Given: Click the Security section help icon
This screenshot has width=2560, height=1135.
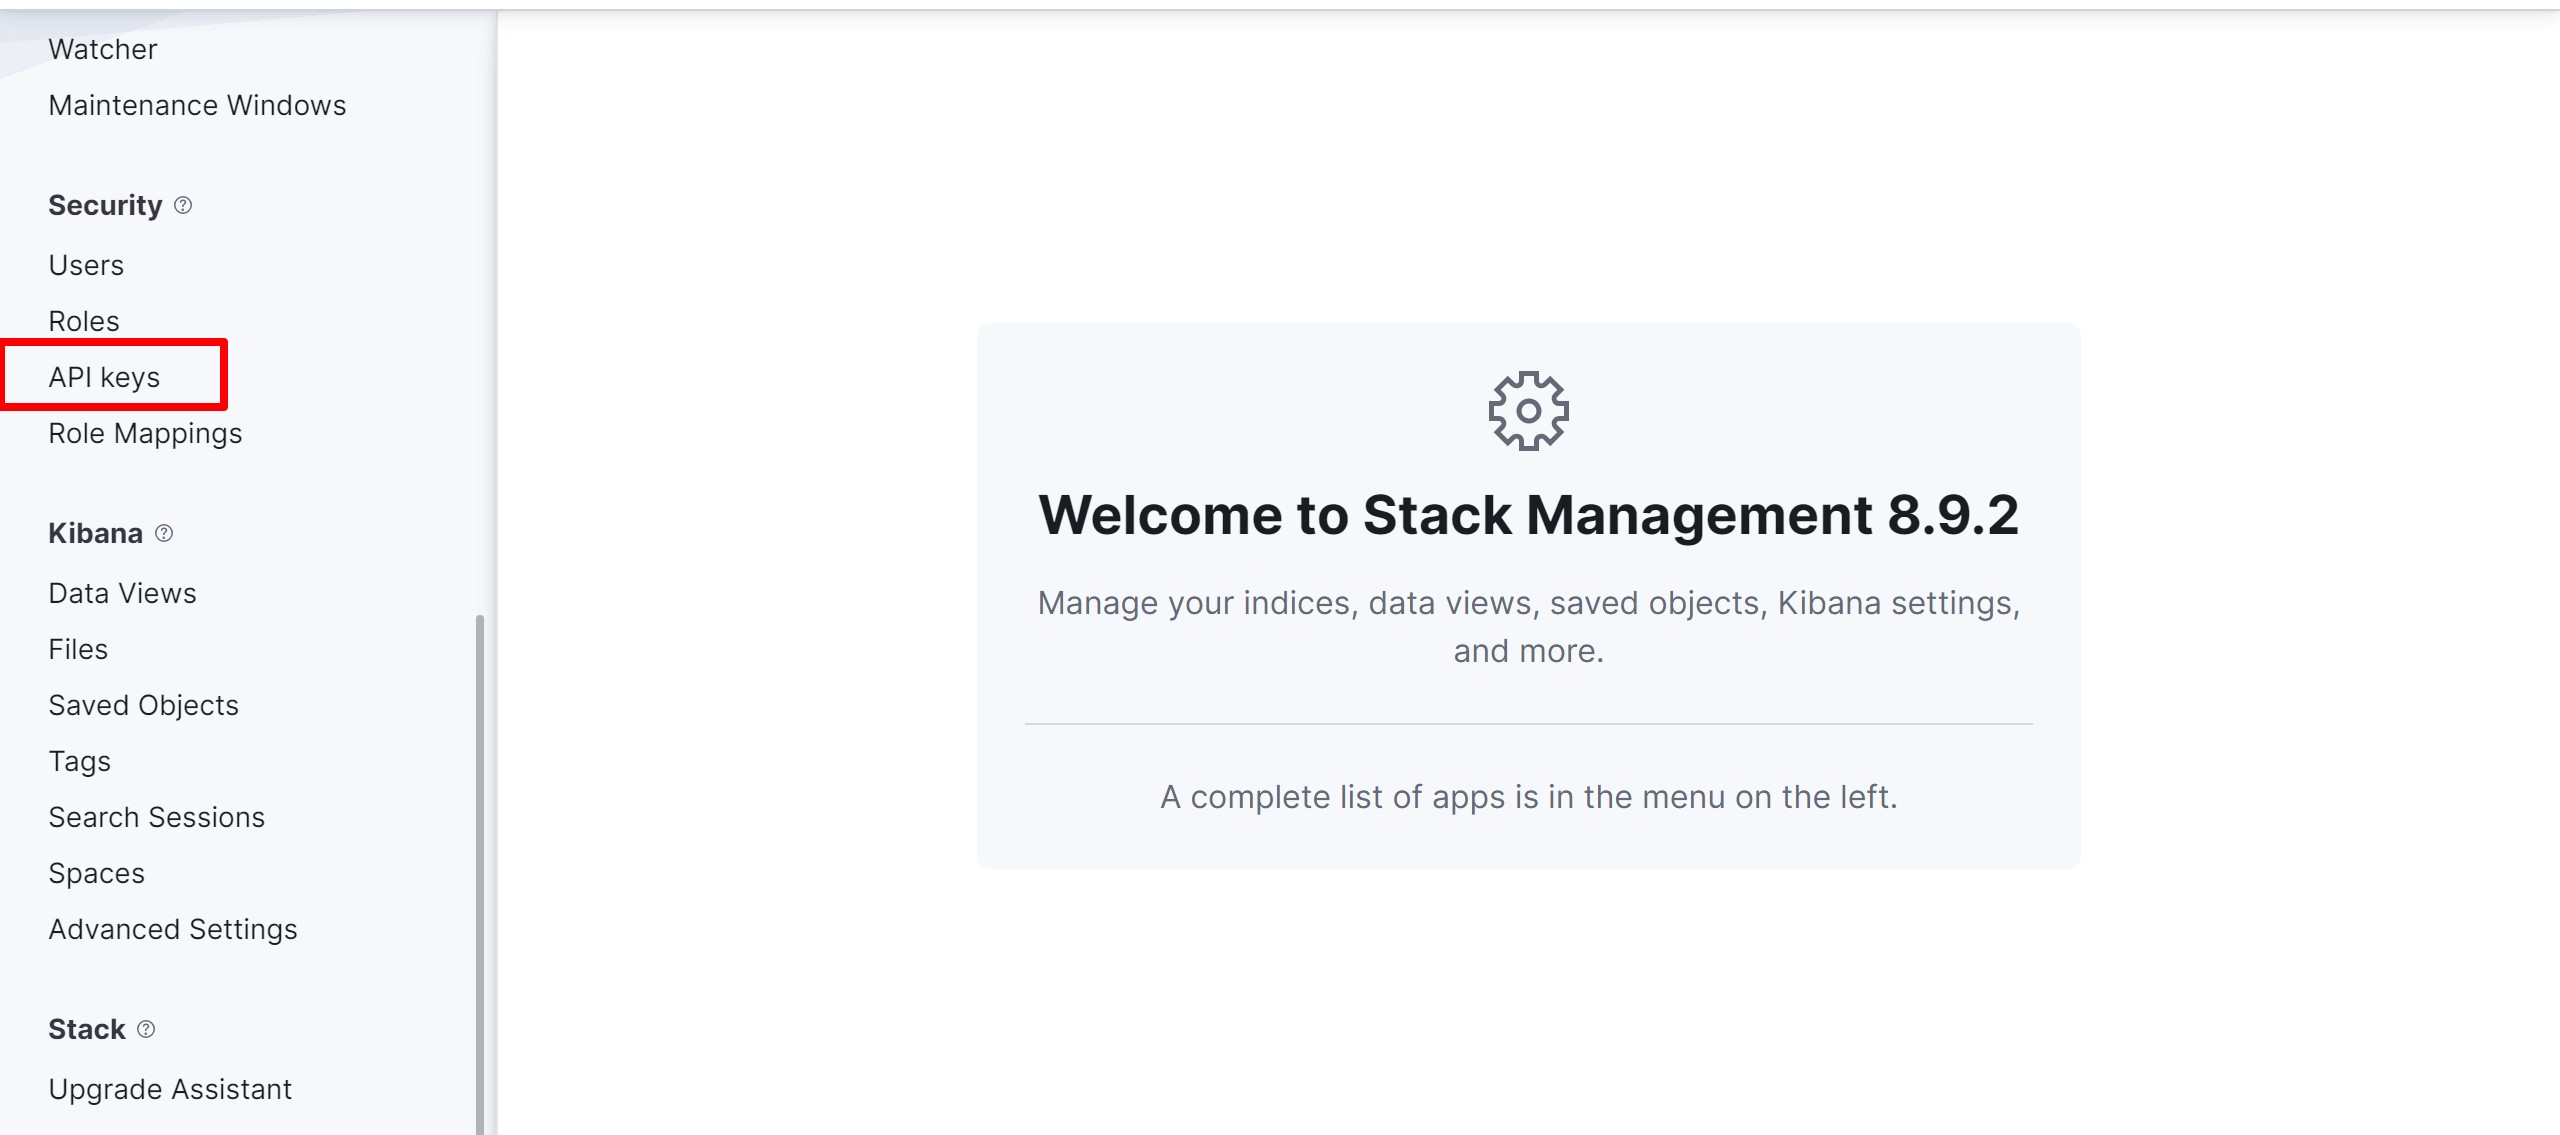Looking at the screenshot, I should coord(183,205).
